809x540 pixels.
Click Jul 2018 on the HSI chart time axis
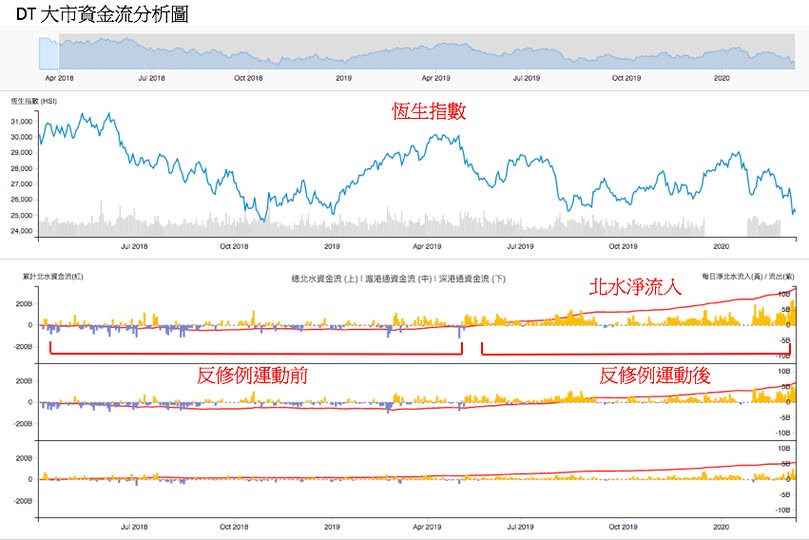pos(134,246)
